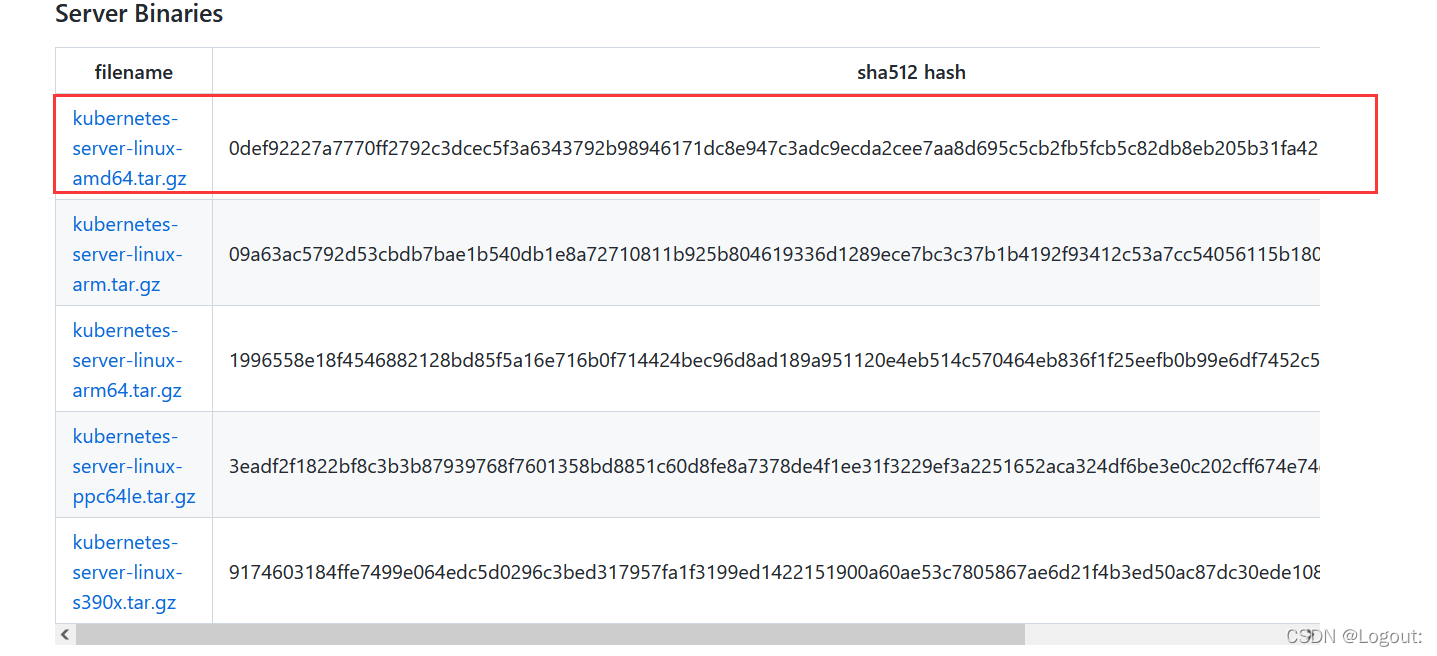
Task: Click the hash starting with 0def92227a
Action: coord(773,149)
